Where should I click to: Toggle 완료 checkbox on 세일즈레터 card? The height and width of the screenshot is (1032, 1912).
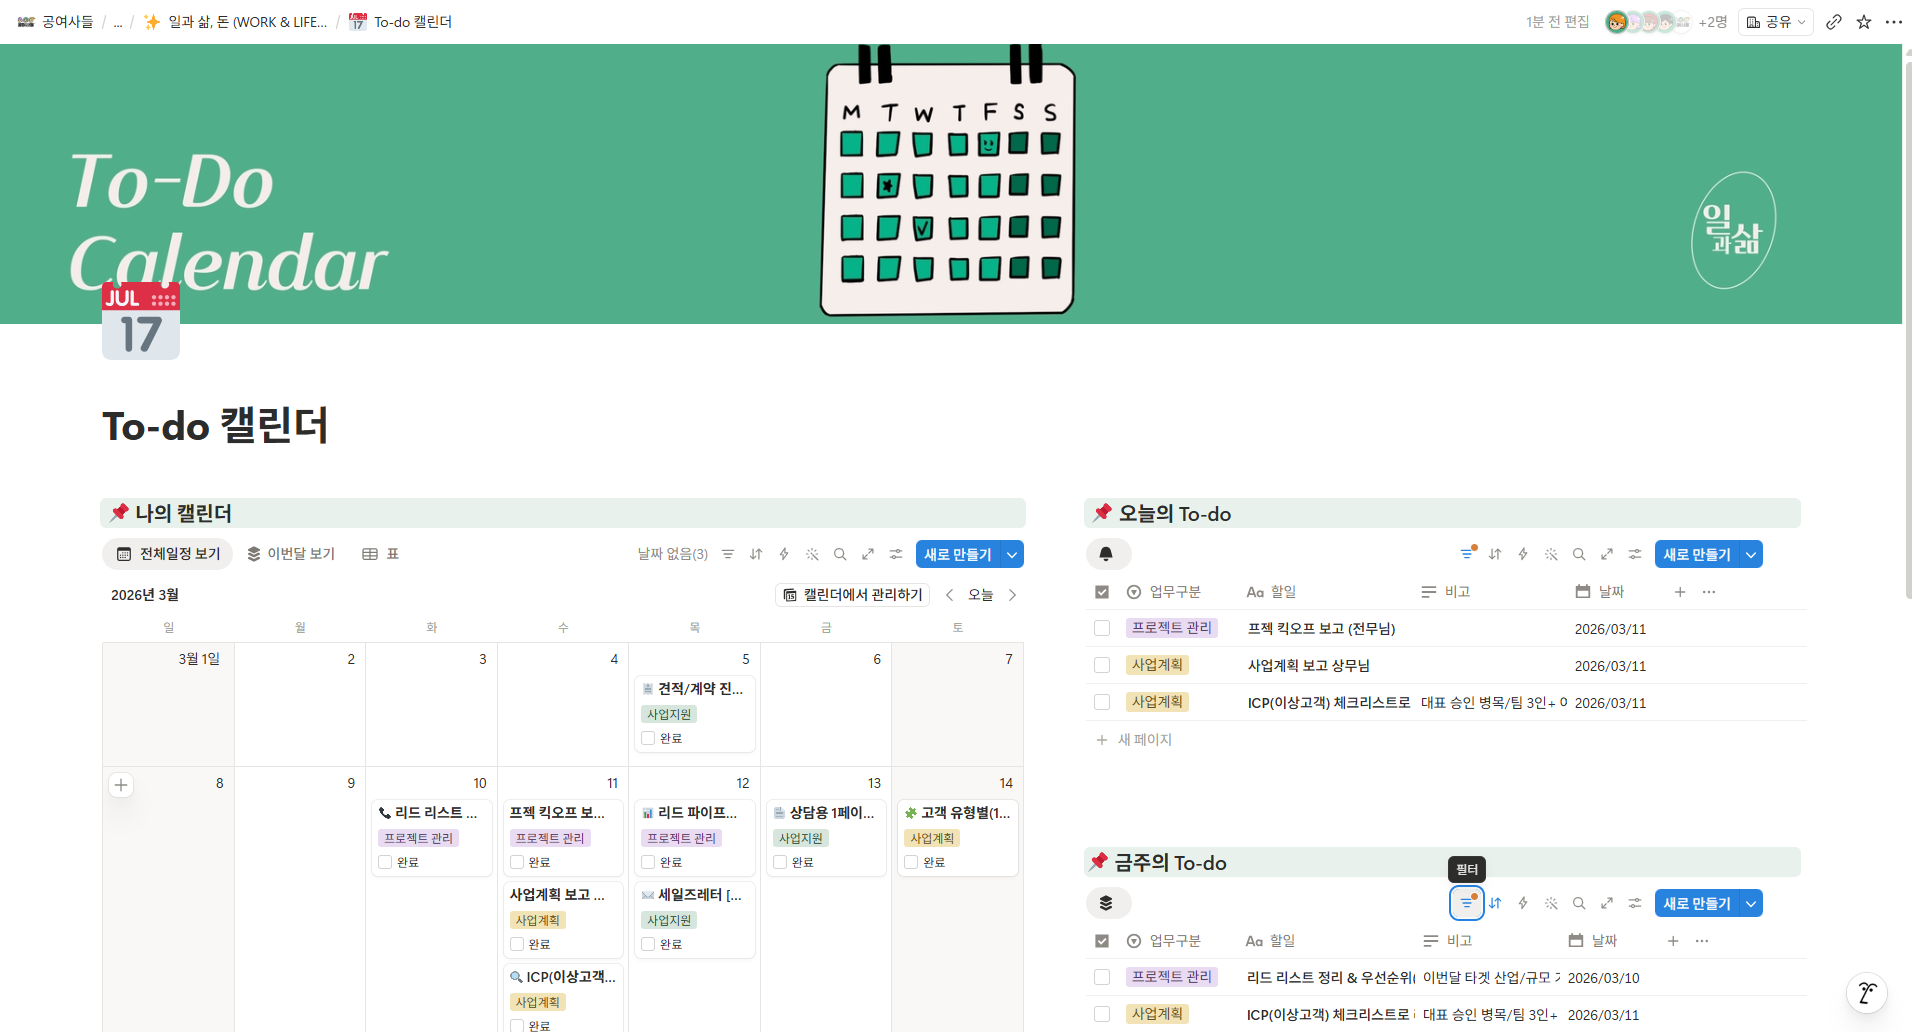point(648,944)
